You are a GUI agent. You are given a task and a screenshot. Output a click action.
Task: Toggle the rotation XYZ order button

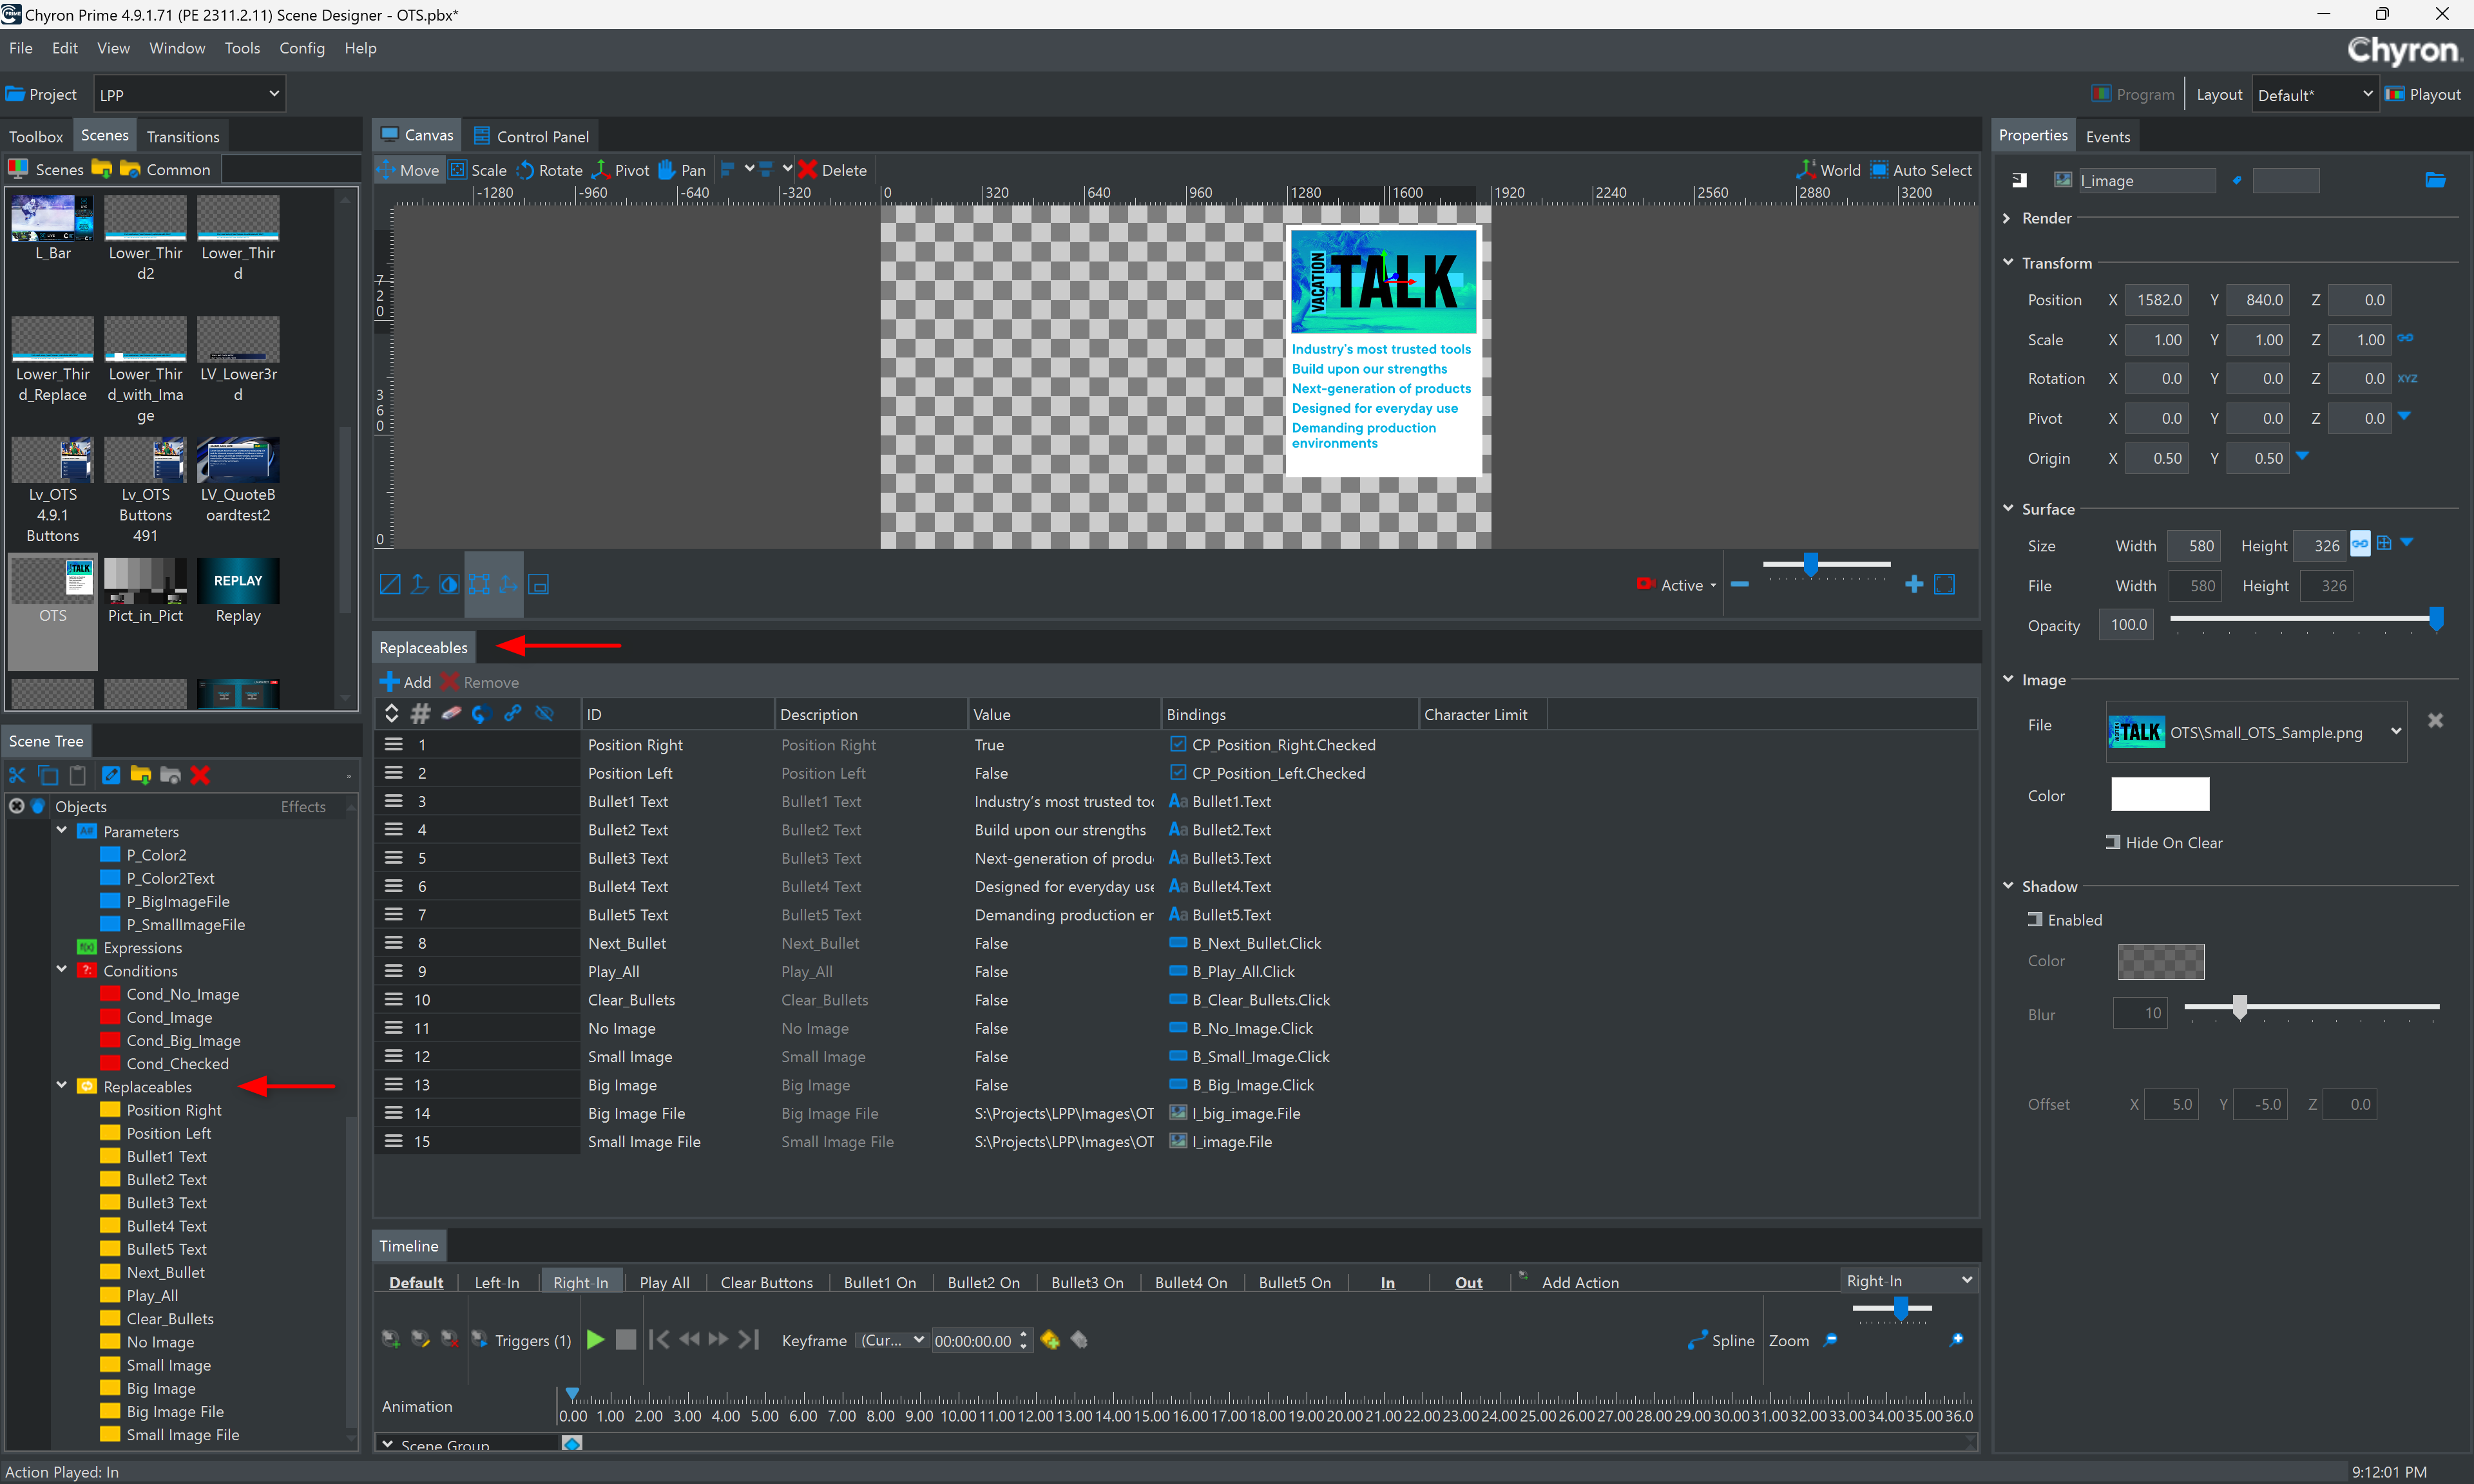[x=2408, y=378]
